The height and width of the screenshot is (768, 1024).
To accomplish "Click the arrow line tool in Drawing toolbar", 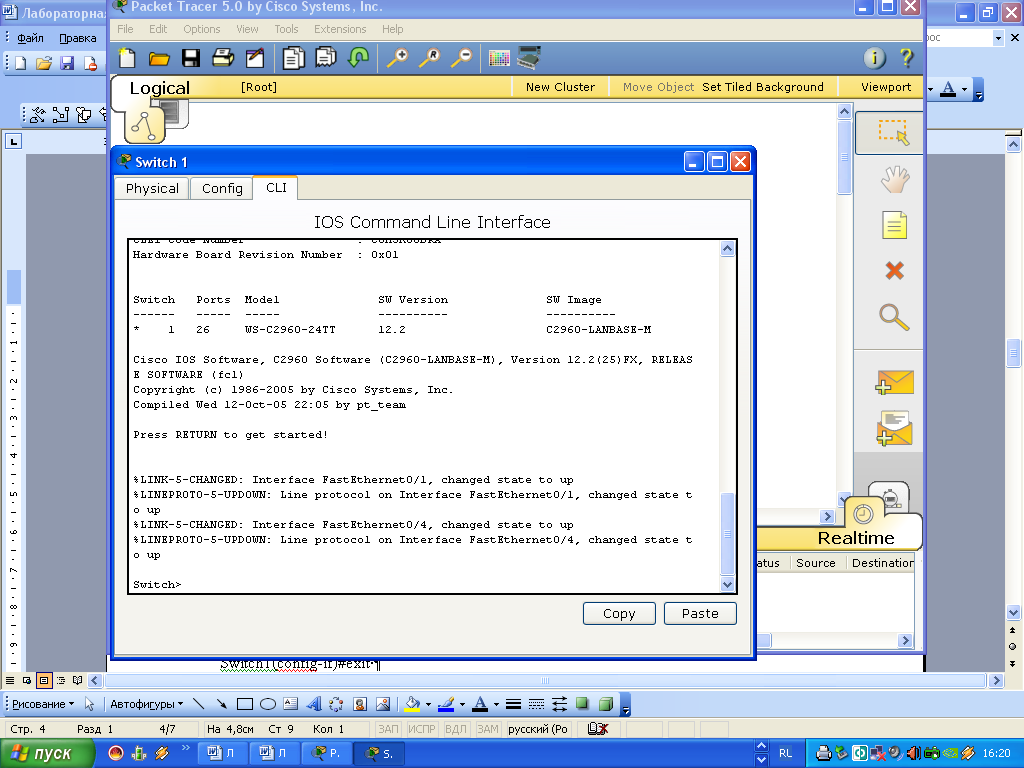I will pos(222,704).
